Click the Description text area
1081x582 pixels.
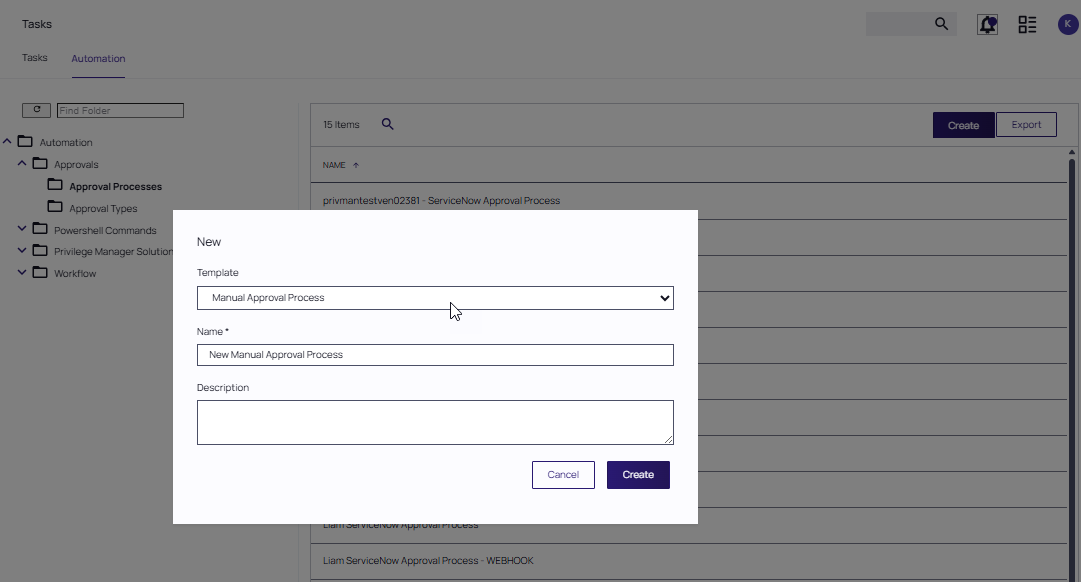(435, 422)
